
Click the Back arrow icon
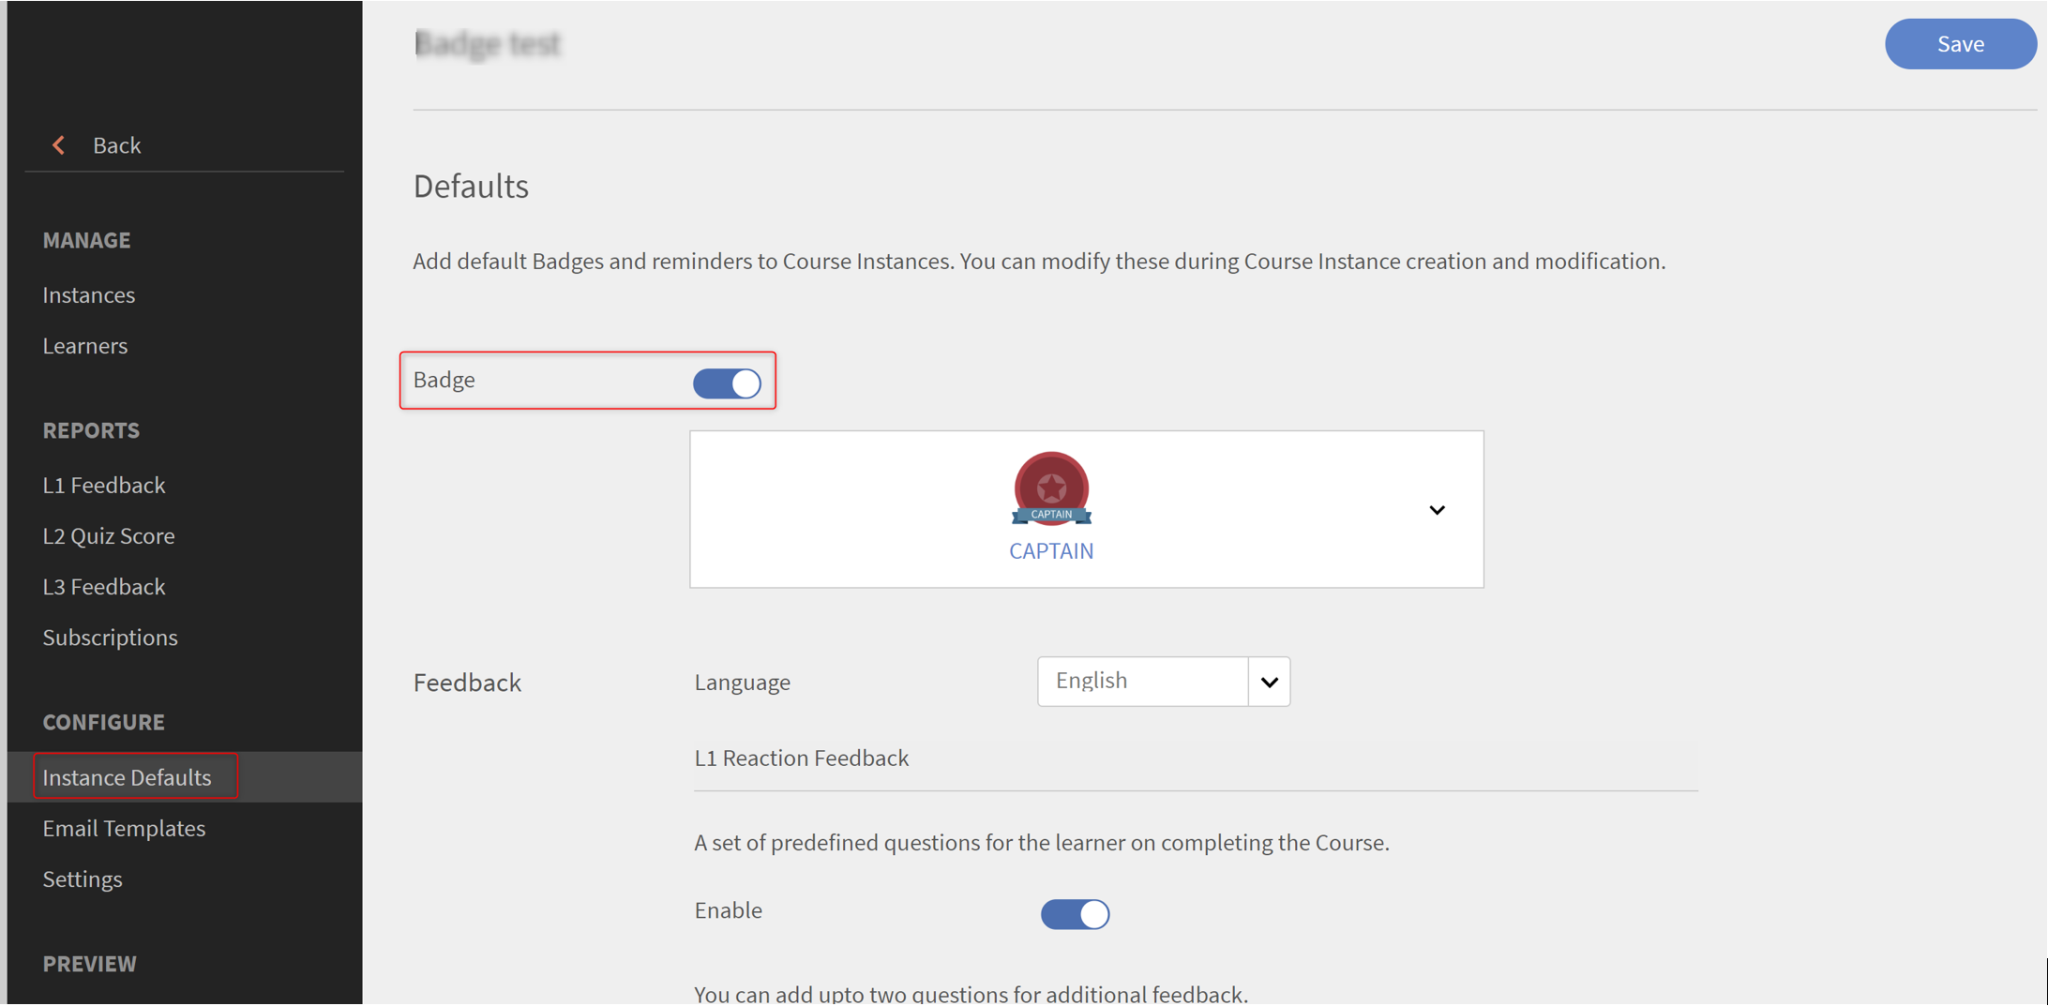click(x=59, y=145)
